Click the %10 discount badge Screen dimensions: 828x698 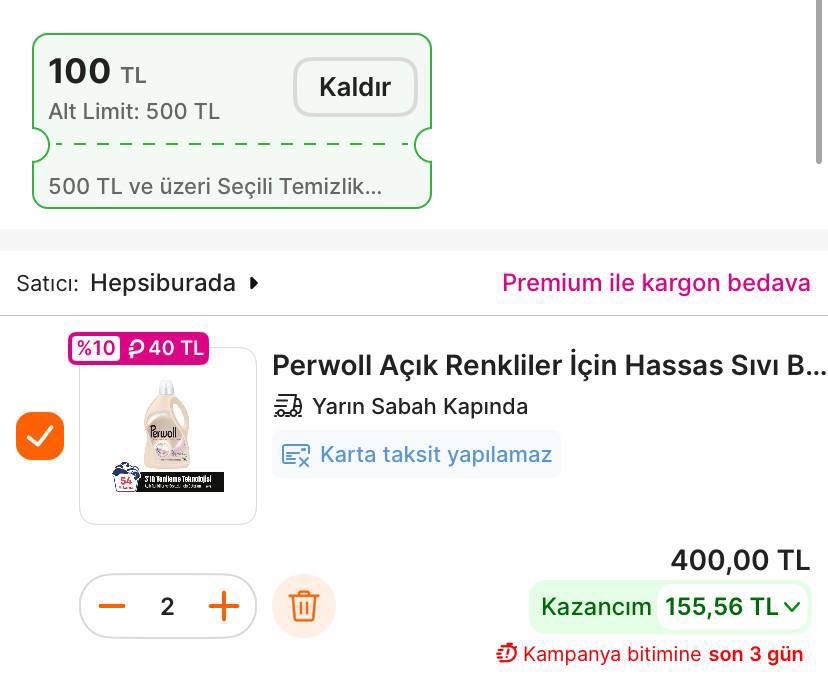(x=96, y=348)
